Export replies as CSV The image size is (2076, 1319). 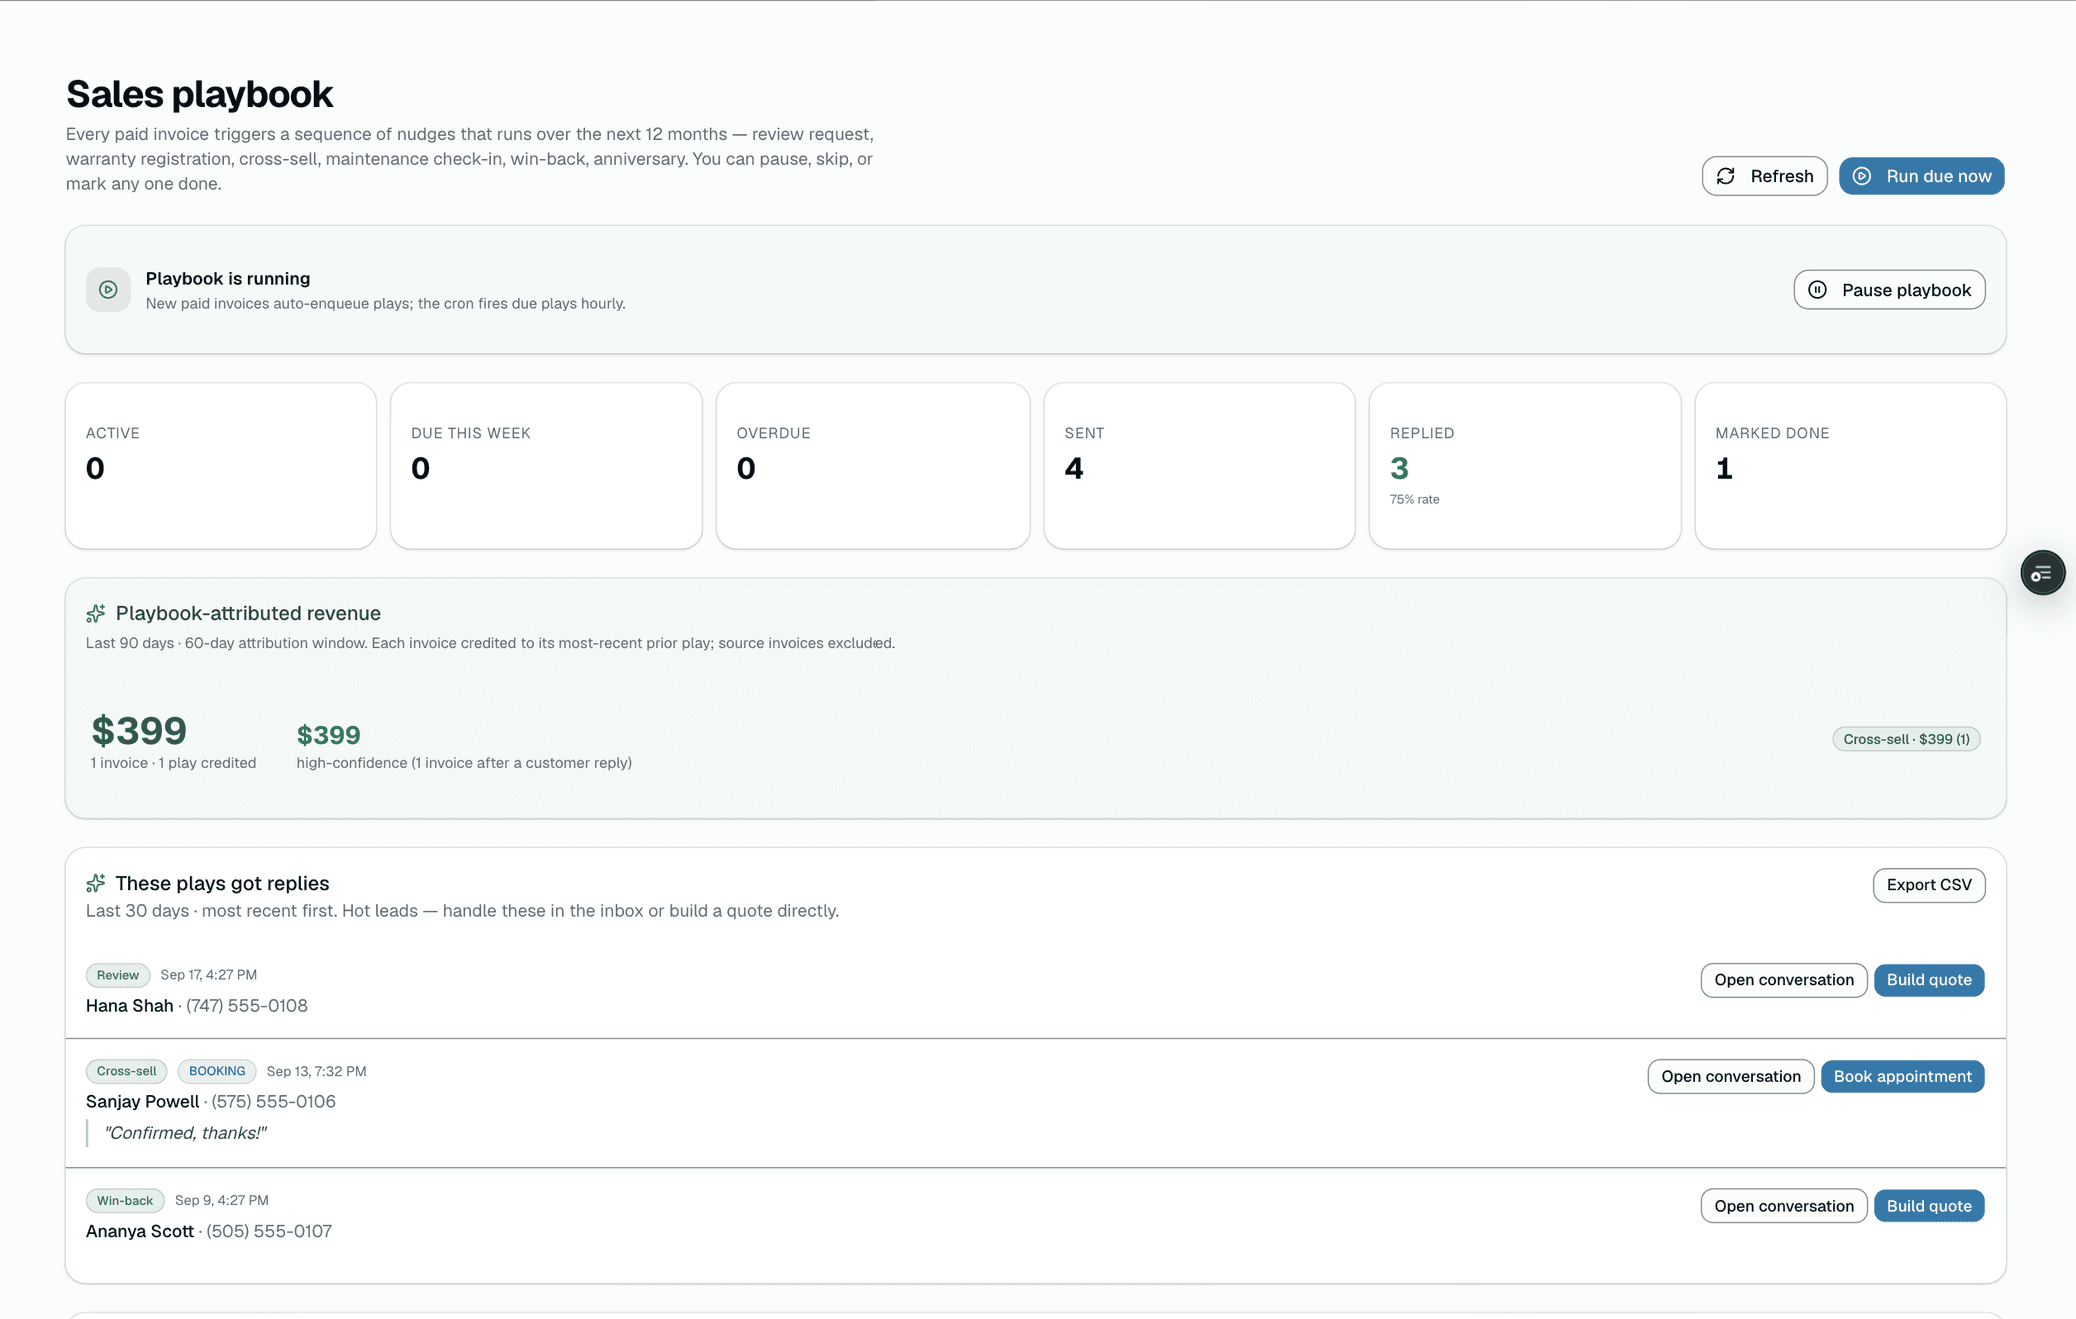(1928, 885)
